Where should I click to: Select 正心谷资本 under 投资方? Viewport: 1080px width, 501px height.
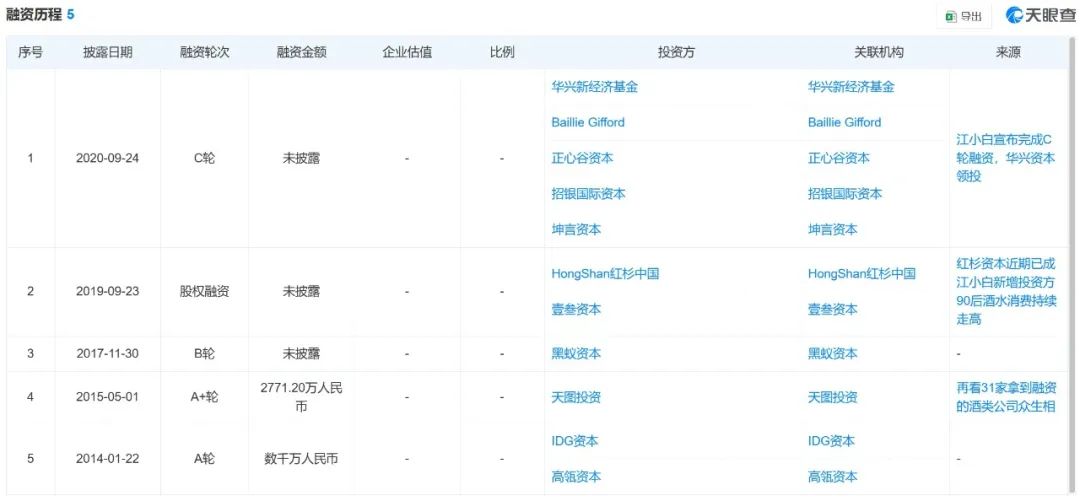point(582,158)
